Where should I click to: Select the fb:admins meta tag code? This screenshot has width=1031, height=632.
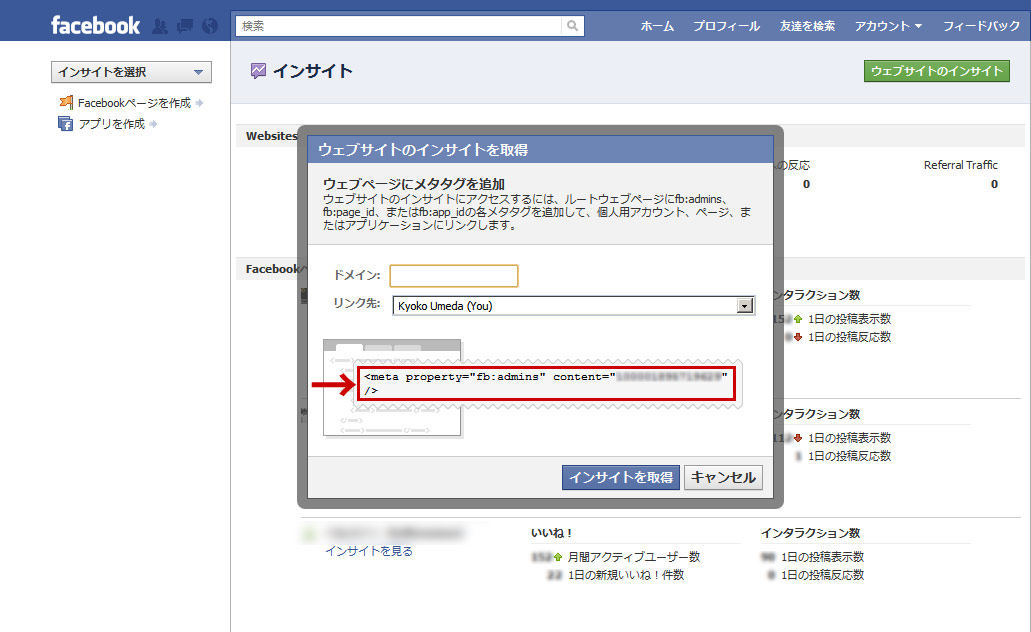(546, 383)
